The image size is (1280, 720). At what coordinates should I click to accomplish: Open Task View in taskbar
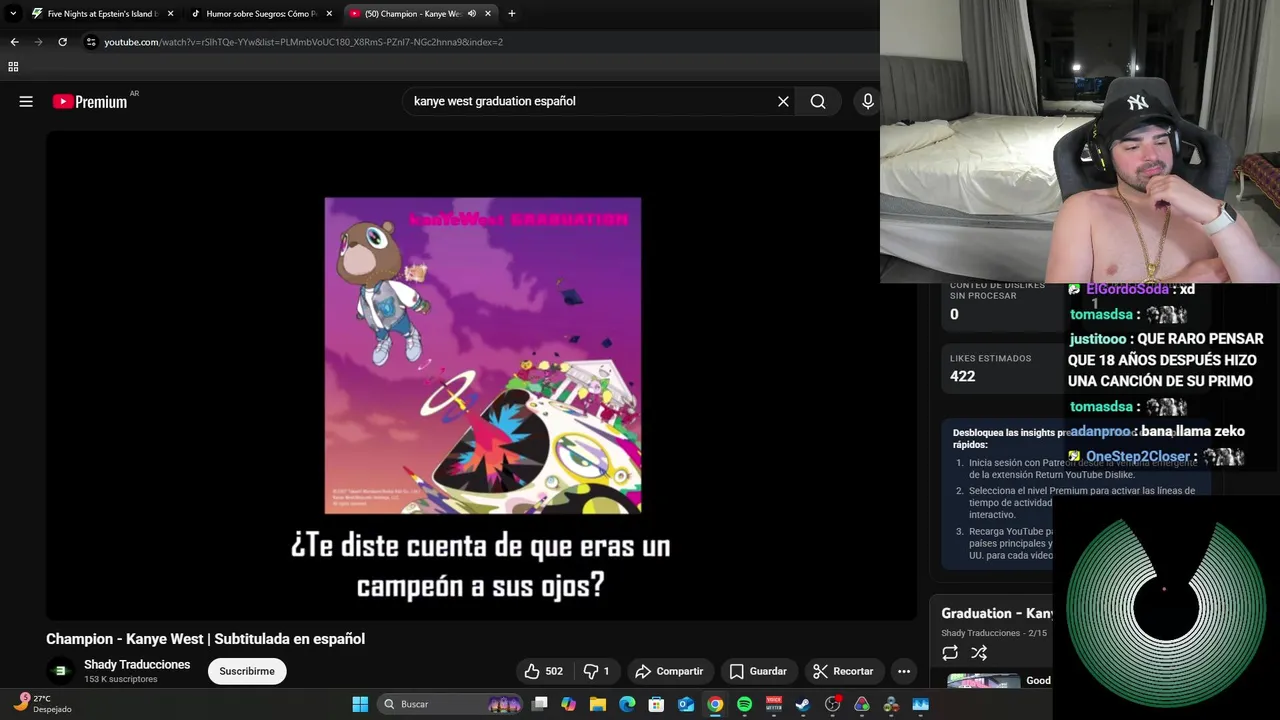pyautogui.click(x=539, y=704)
